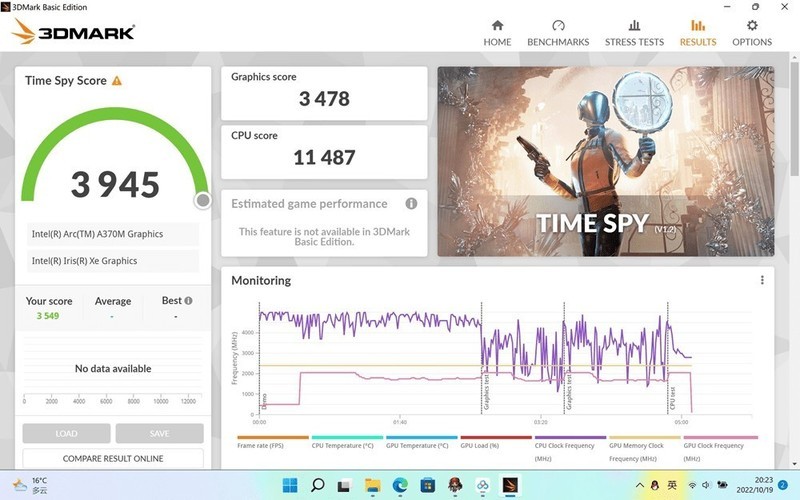Screen dimensions: 800x500
Task: Open the RESULTS tab
Action: pyautogui.click(x=697, y=33)
